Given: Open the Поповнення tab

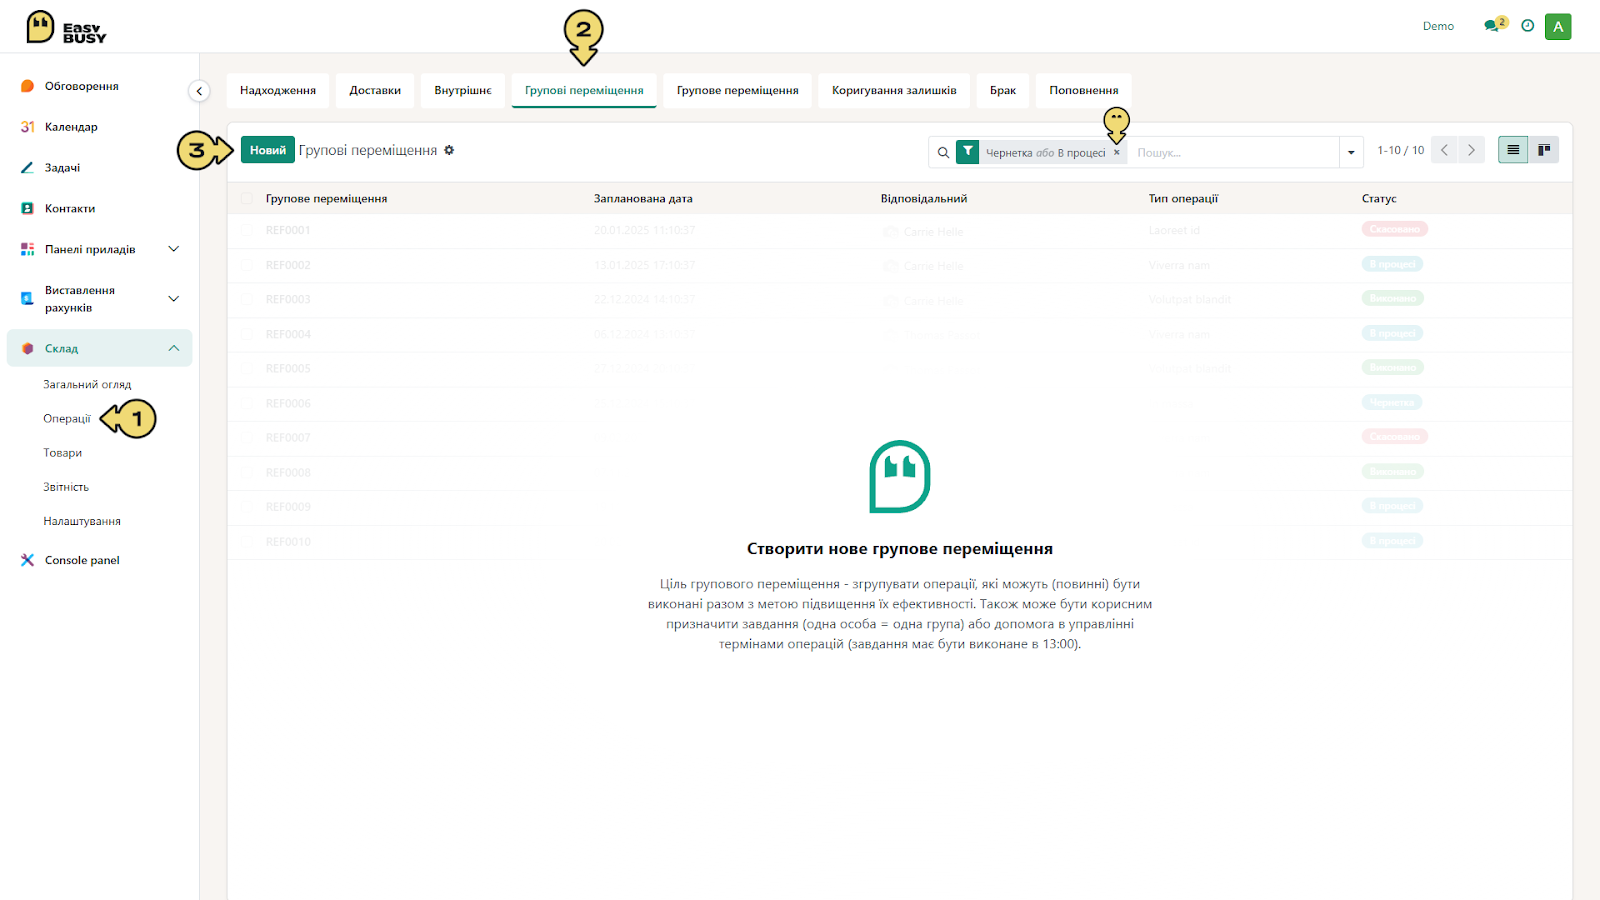Looking at the screenshot, I should pyautogui.click(x=1084, y=90).
